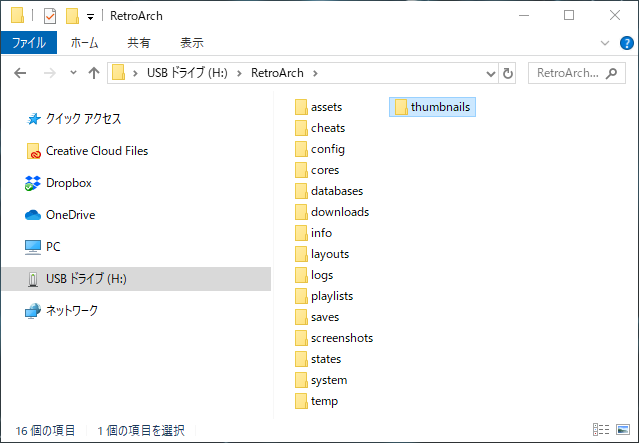Select the states folder icon

(x=301, y=359)
